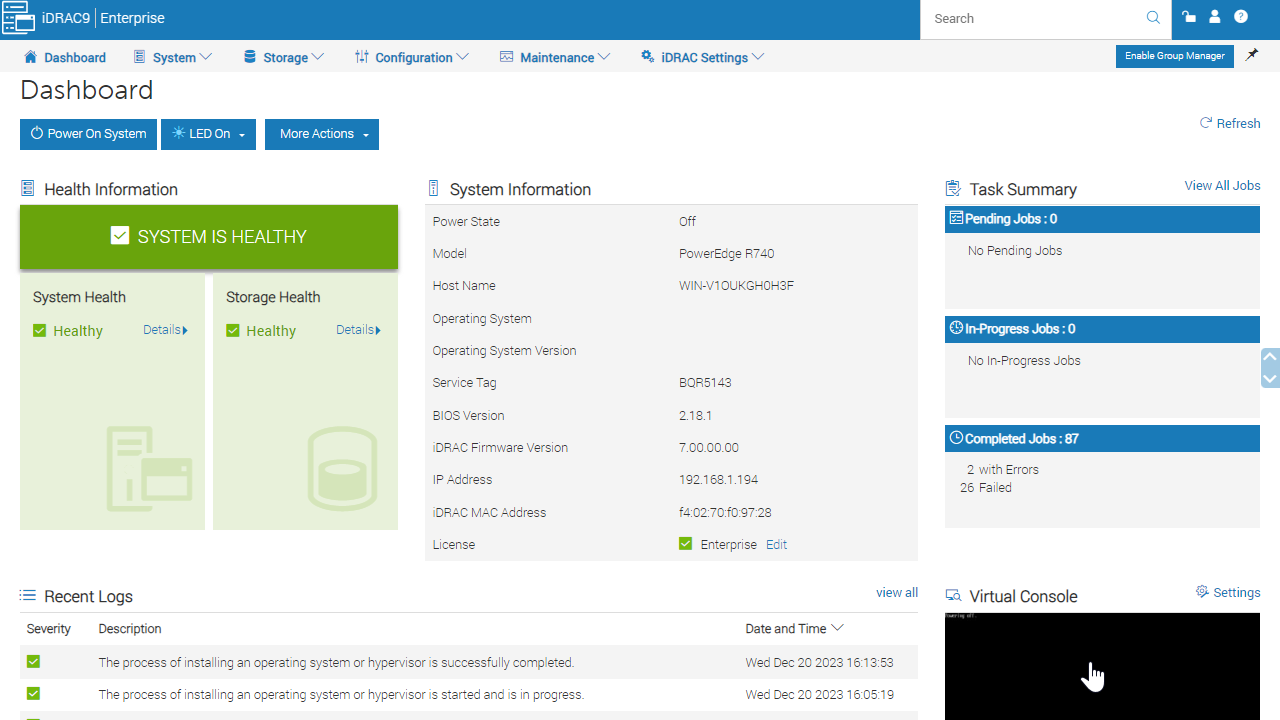1280x720 pixels.
Task: Expand the Configuration menu chevron
Action: click(462, 57)
